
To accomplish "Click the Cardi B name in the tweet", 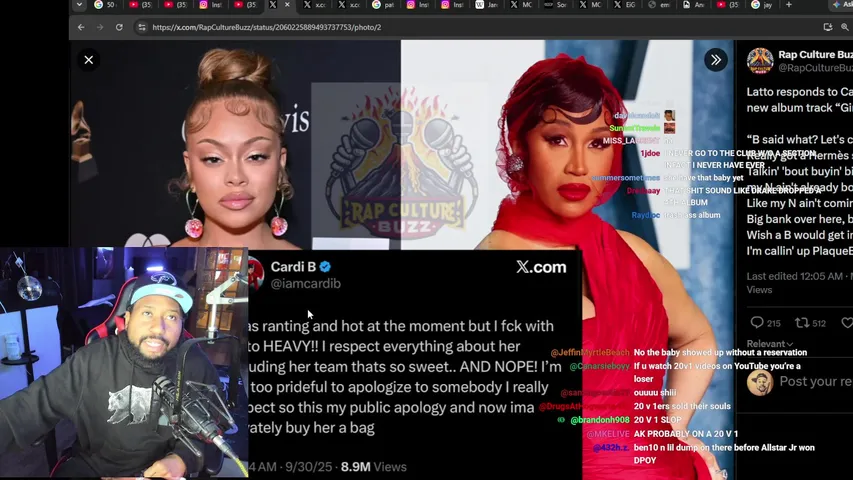I will pos(293,267).
